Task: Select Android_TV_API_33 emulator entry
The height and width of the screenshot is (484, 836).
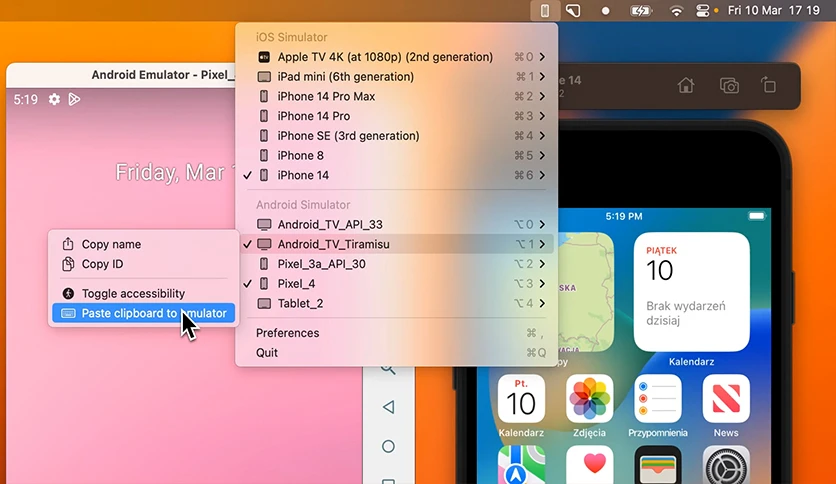Action: tap(397, 224)
